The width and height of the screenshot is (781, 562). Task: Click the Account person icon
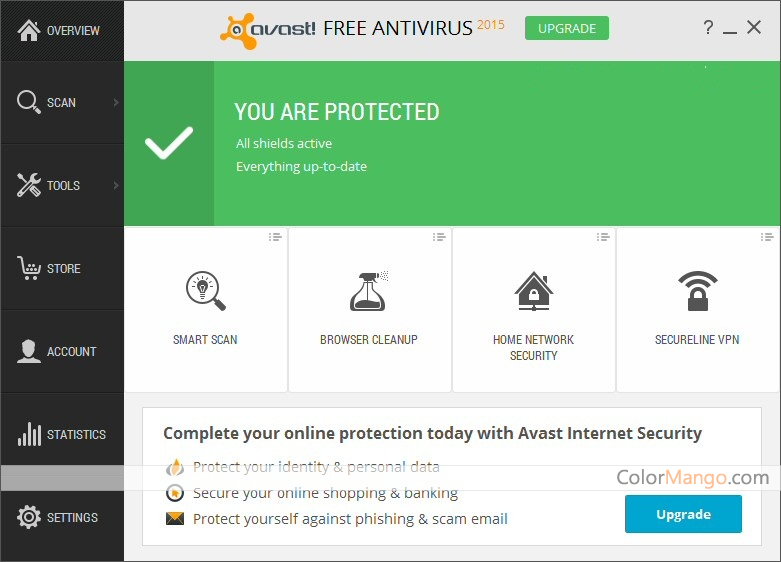tap(29, 351)
